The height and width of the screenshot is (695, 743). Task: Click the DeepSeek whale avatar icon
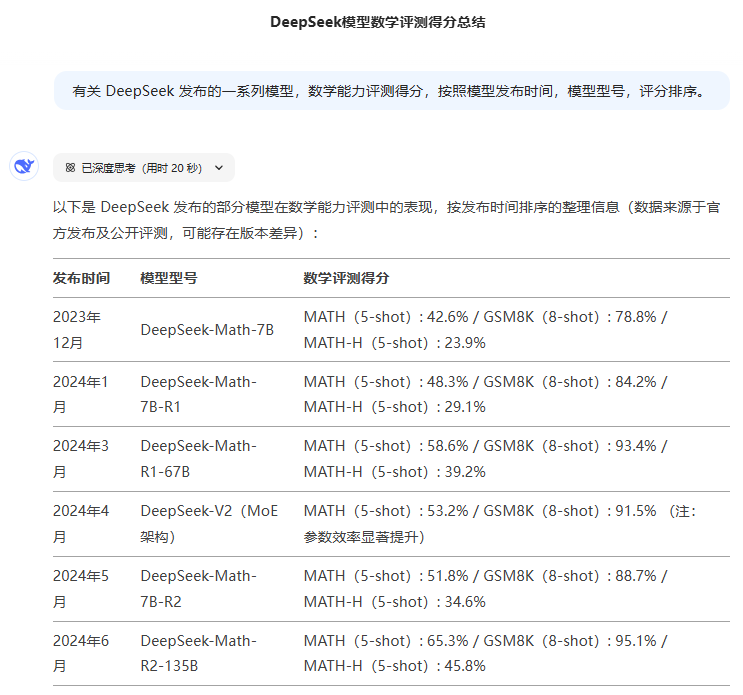(x=24, y=166)
